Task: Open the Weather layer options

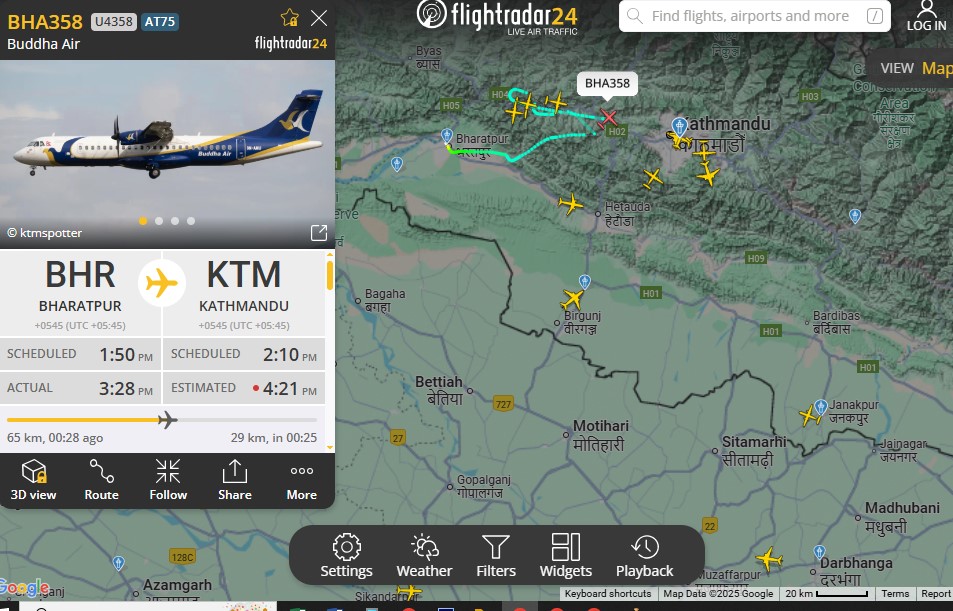Action: [x=424, y=556]
